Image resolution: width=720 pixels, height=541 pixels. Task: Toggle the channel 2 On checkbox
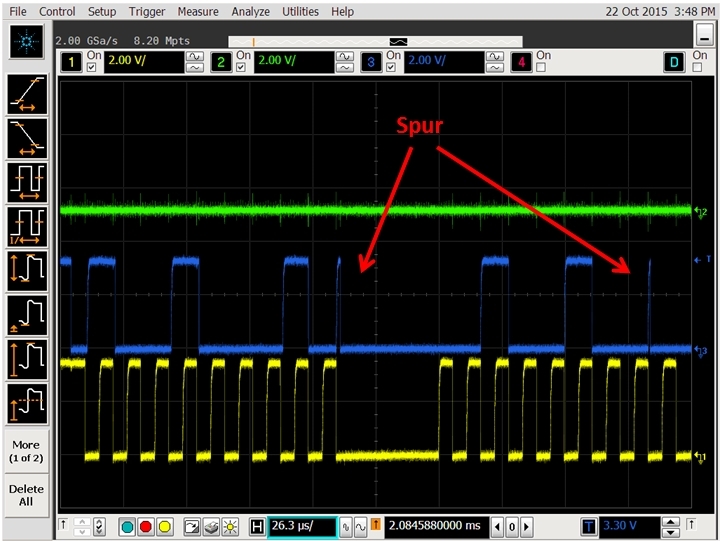(x=241, y=68)
